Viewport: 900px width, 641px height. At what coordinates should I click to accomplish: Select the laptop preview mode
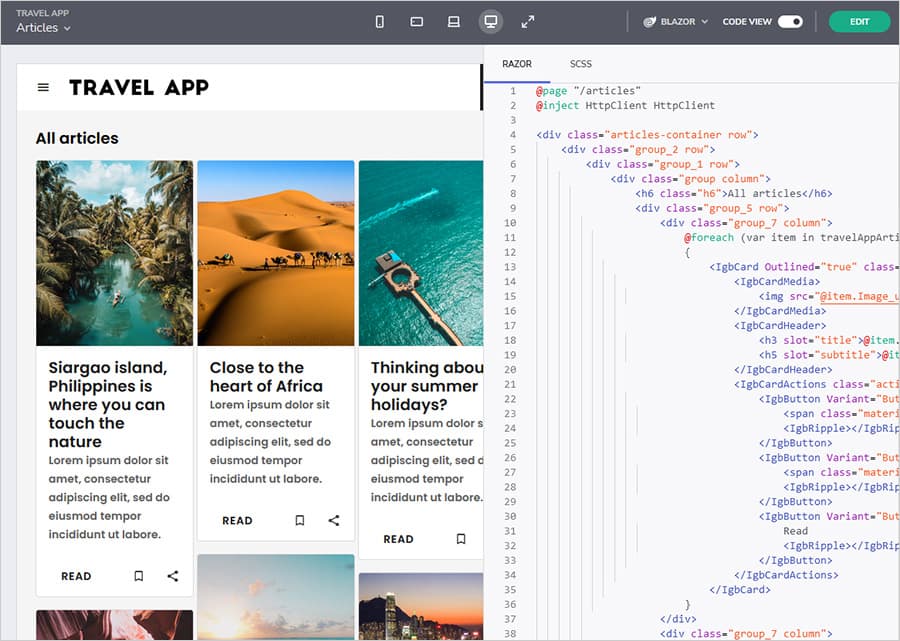453,21
